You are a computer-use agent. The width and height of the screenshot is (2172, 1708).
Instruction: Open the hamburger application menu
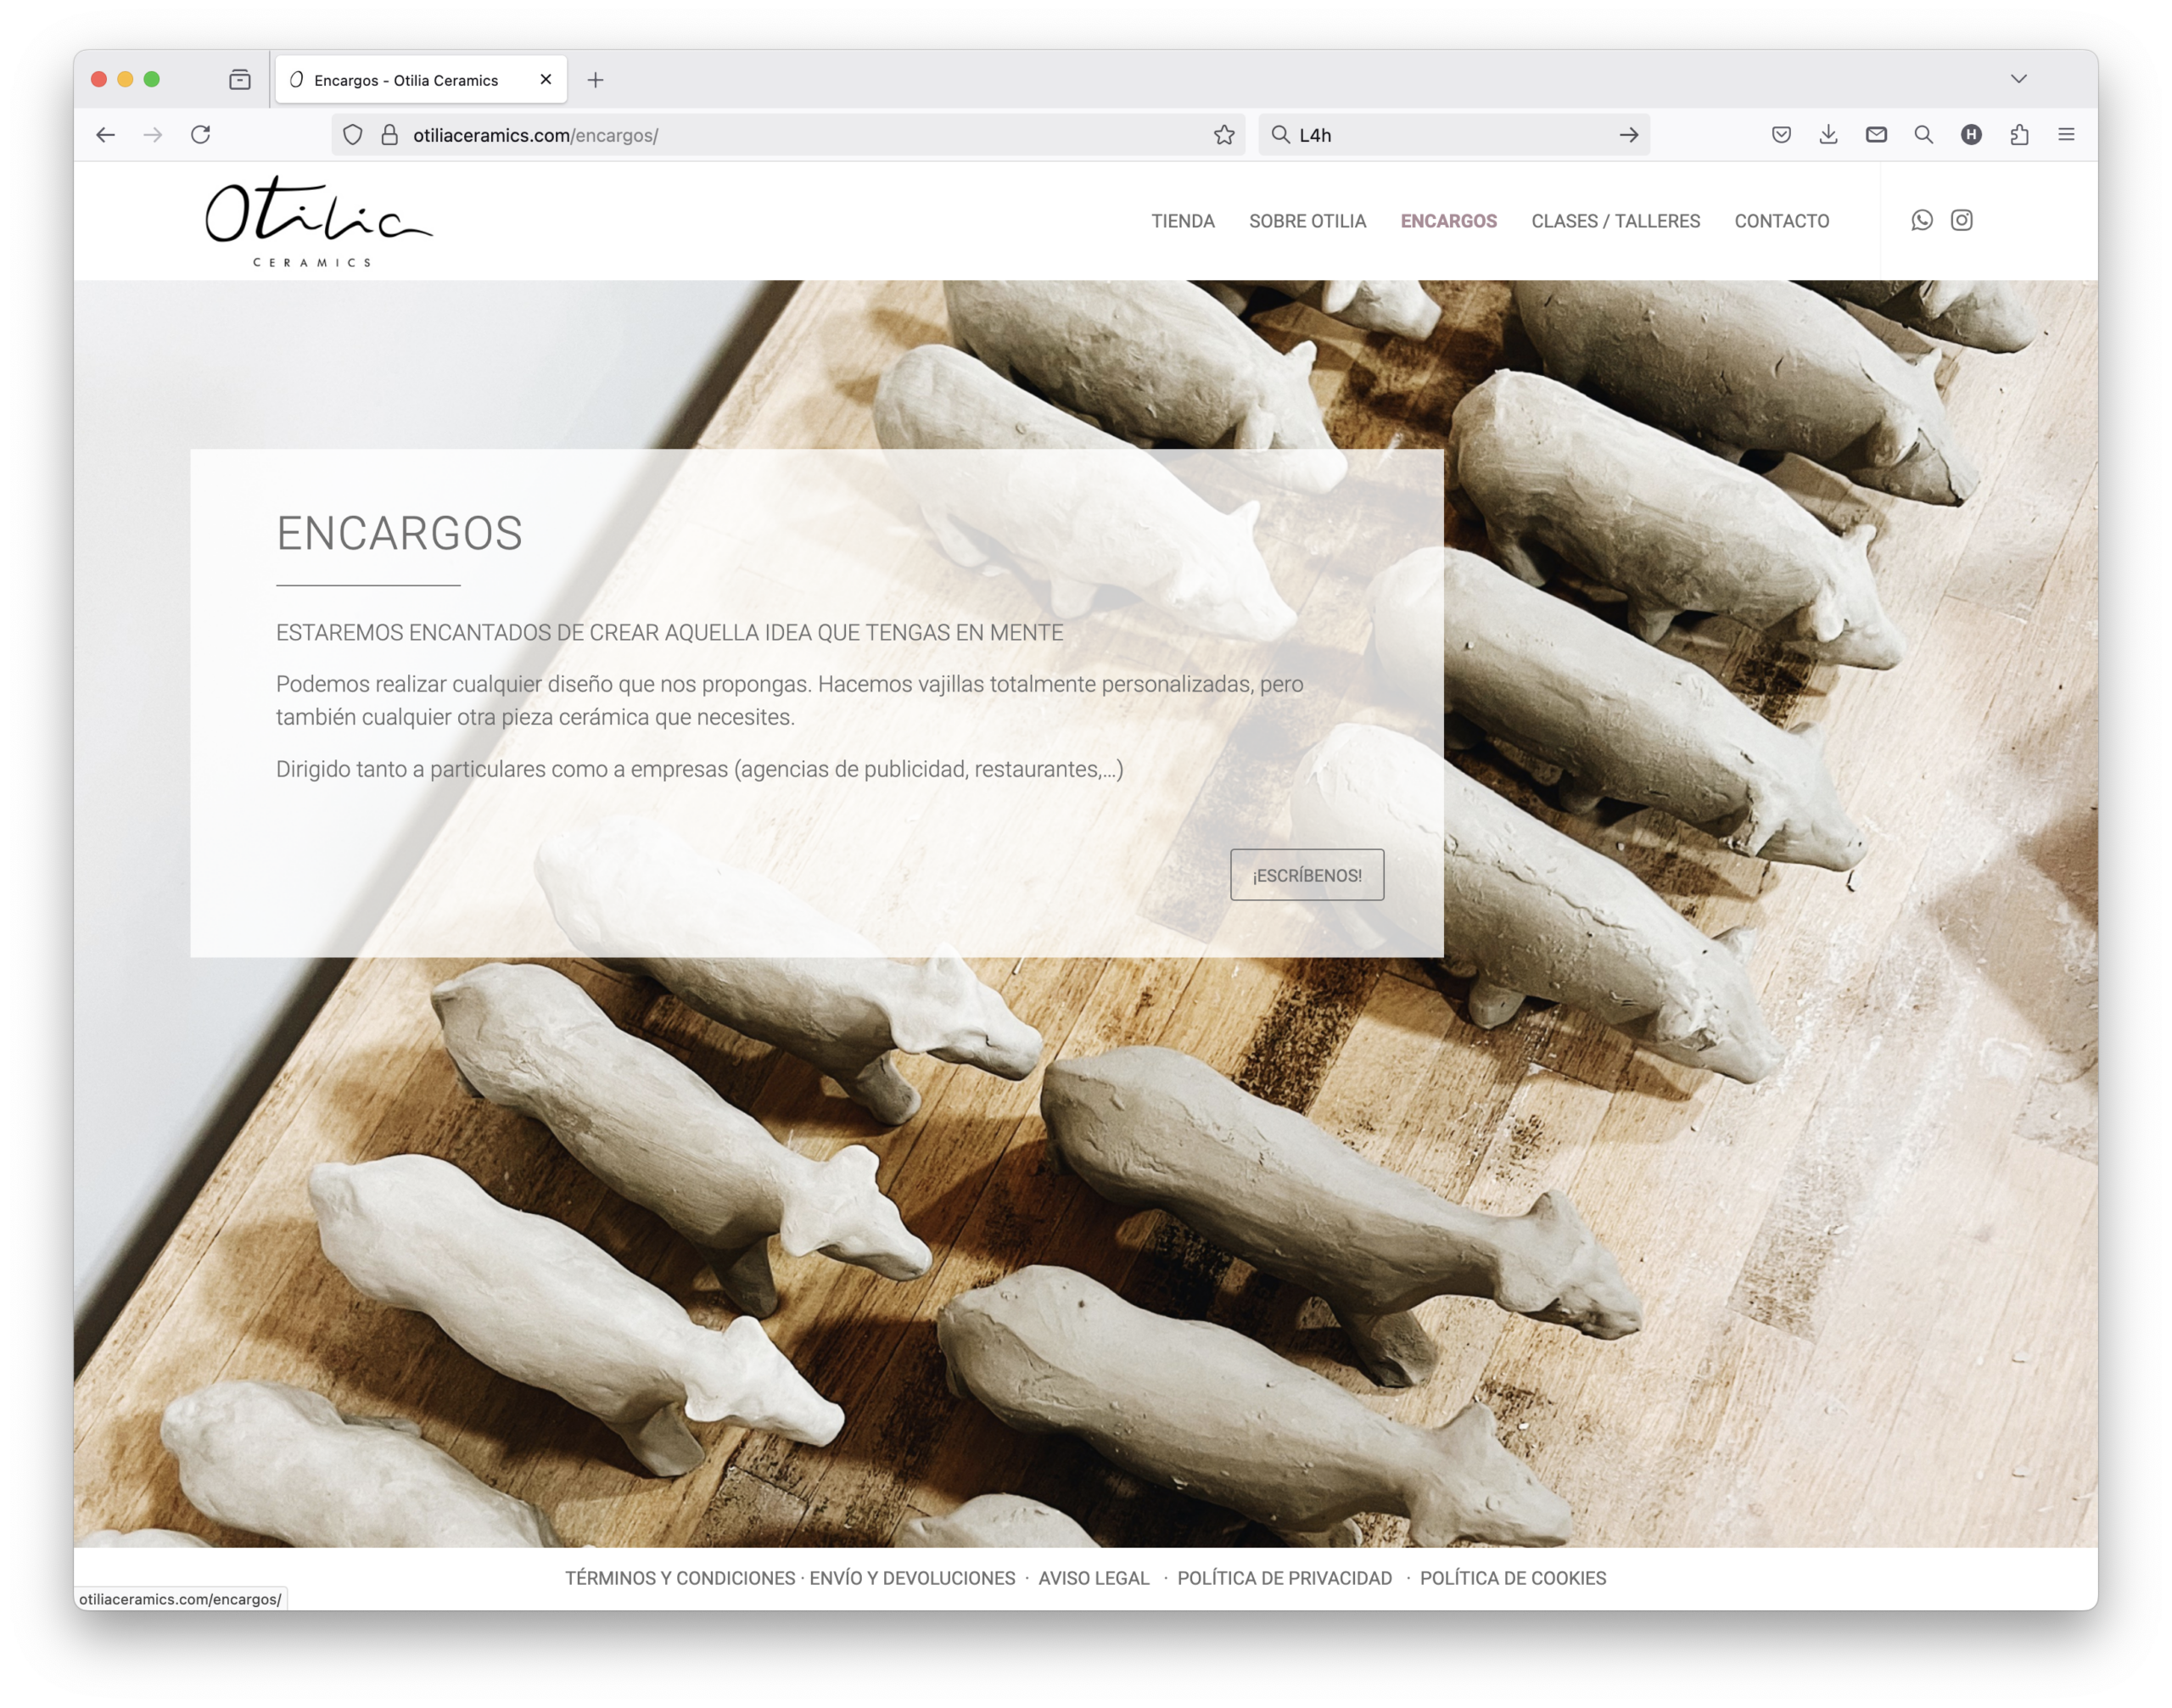click(2066, 135)
